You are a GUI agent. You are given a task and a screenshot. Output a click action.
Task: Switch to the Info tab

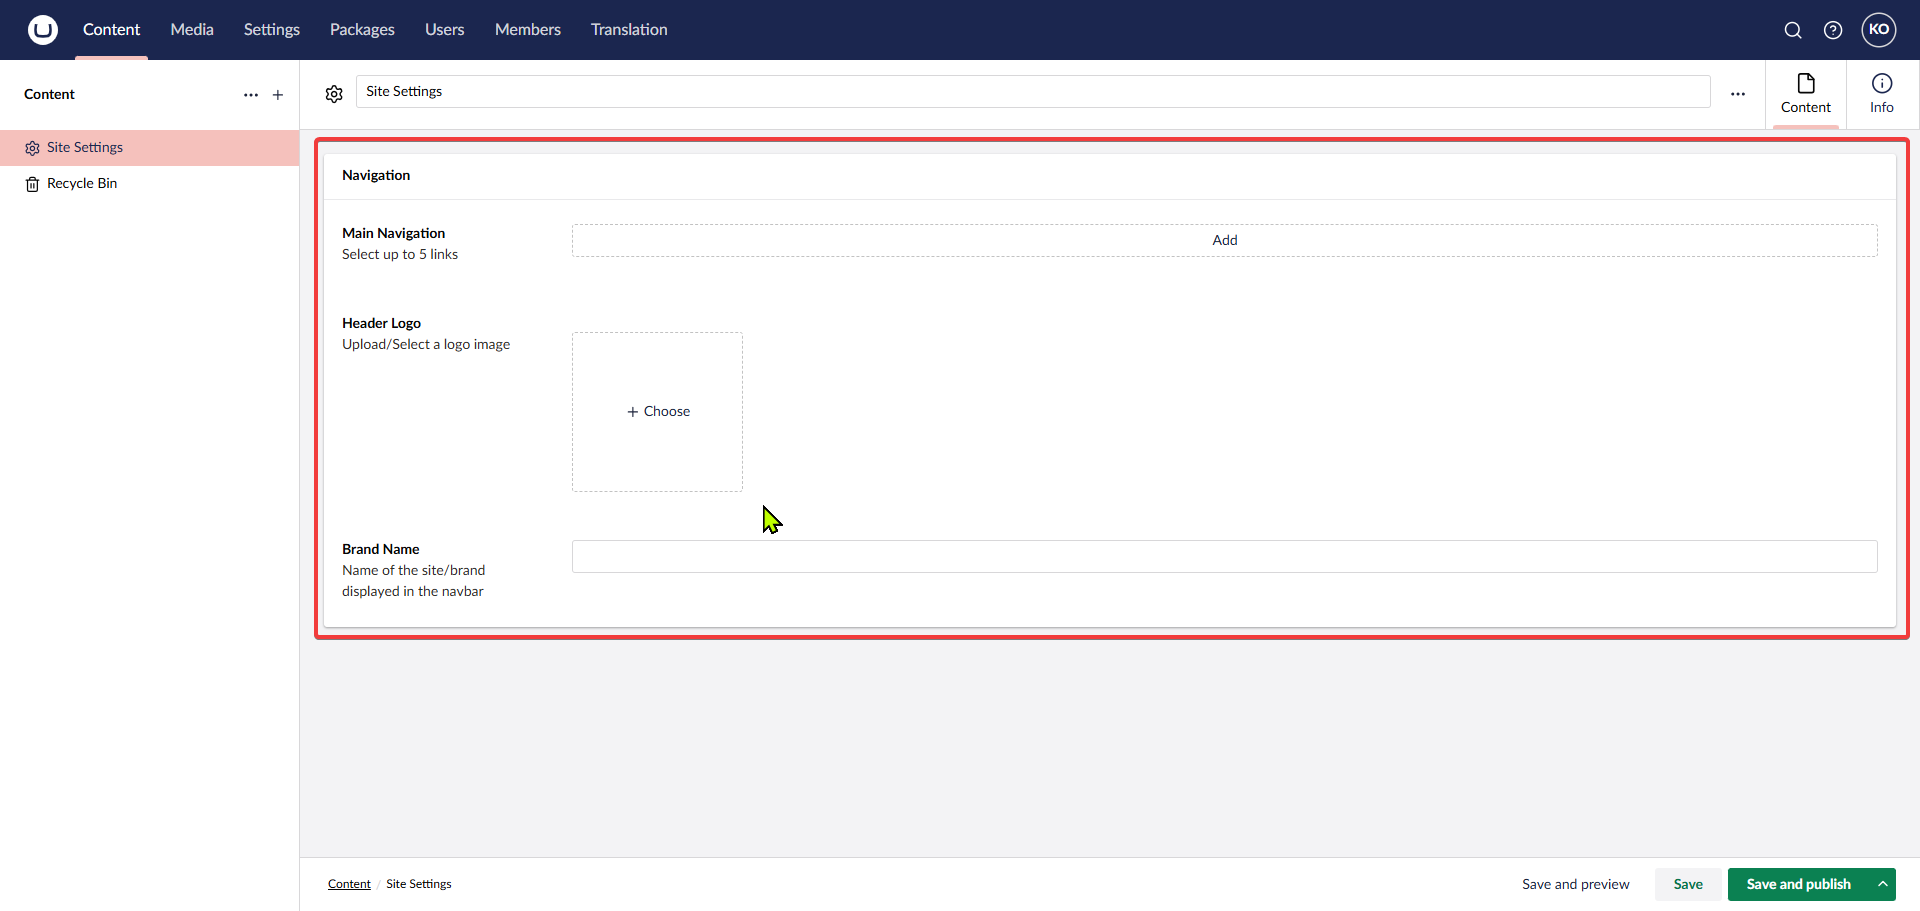click(x=1882, y=94)
